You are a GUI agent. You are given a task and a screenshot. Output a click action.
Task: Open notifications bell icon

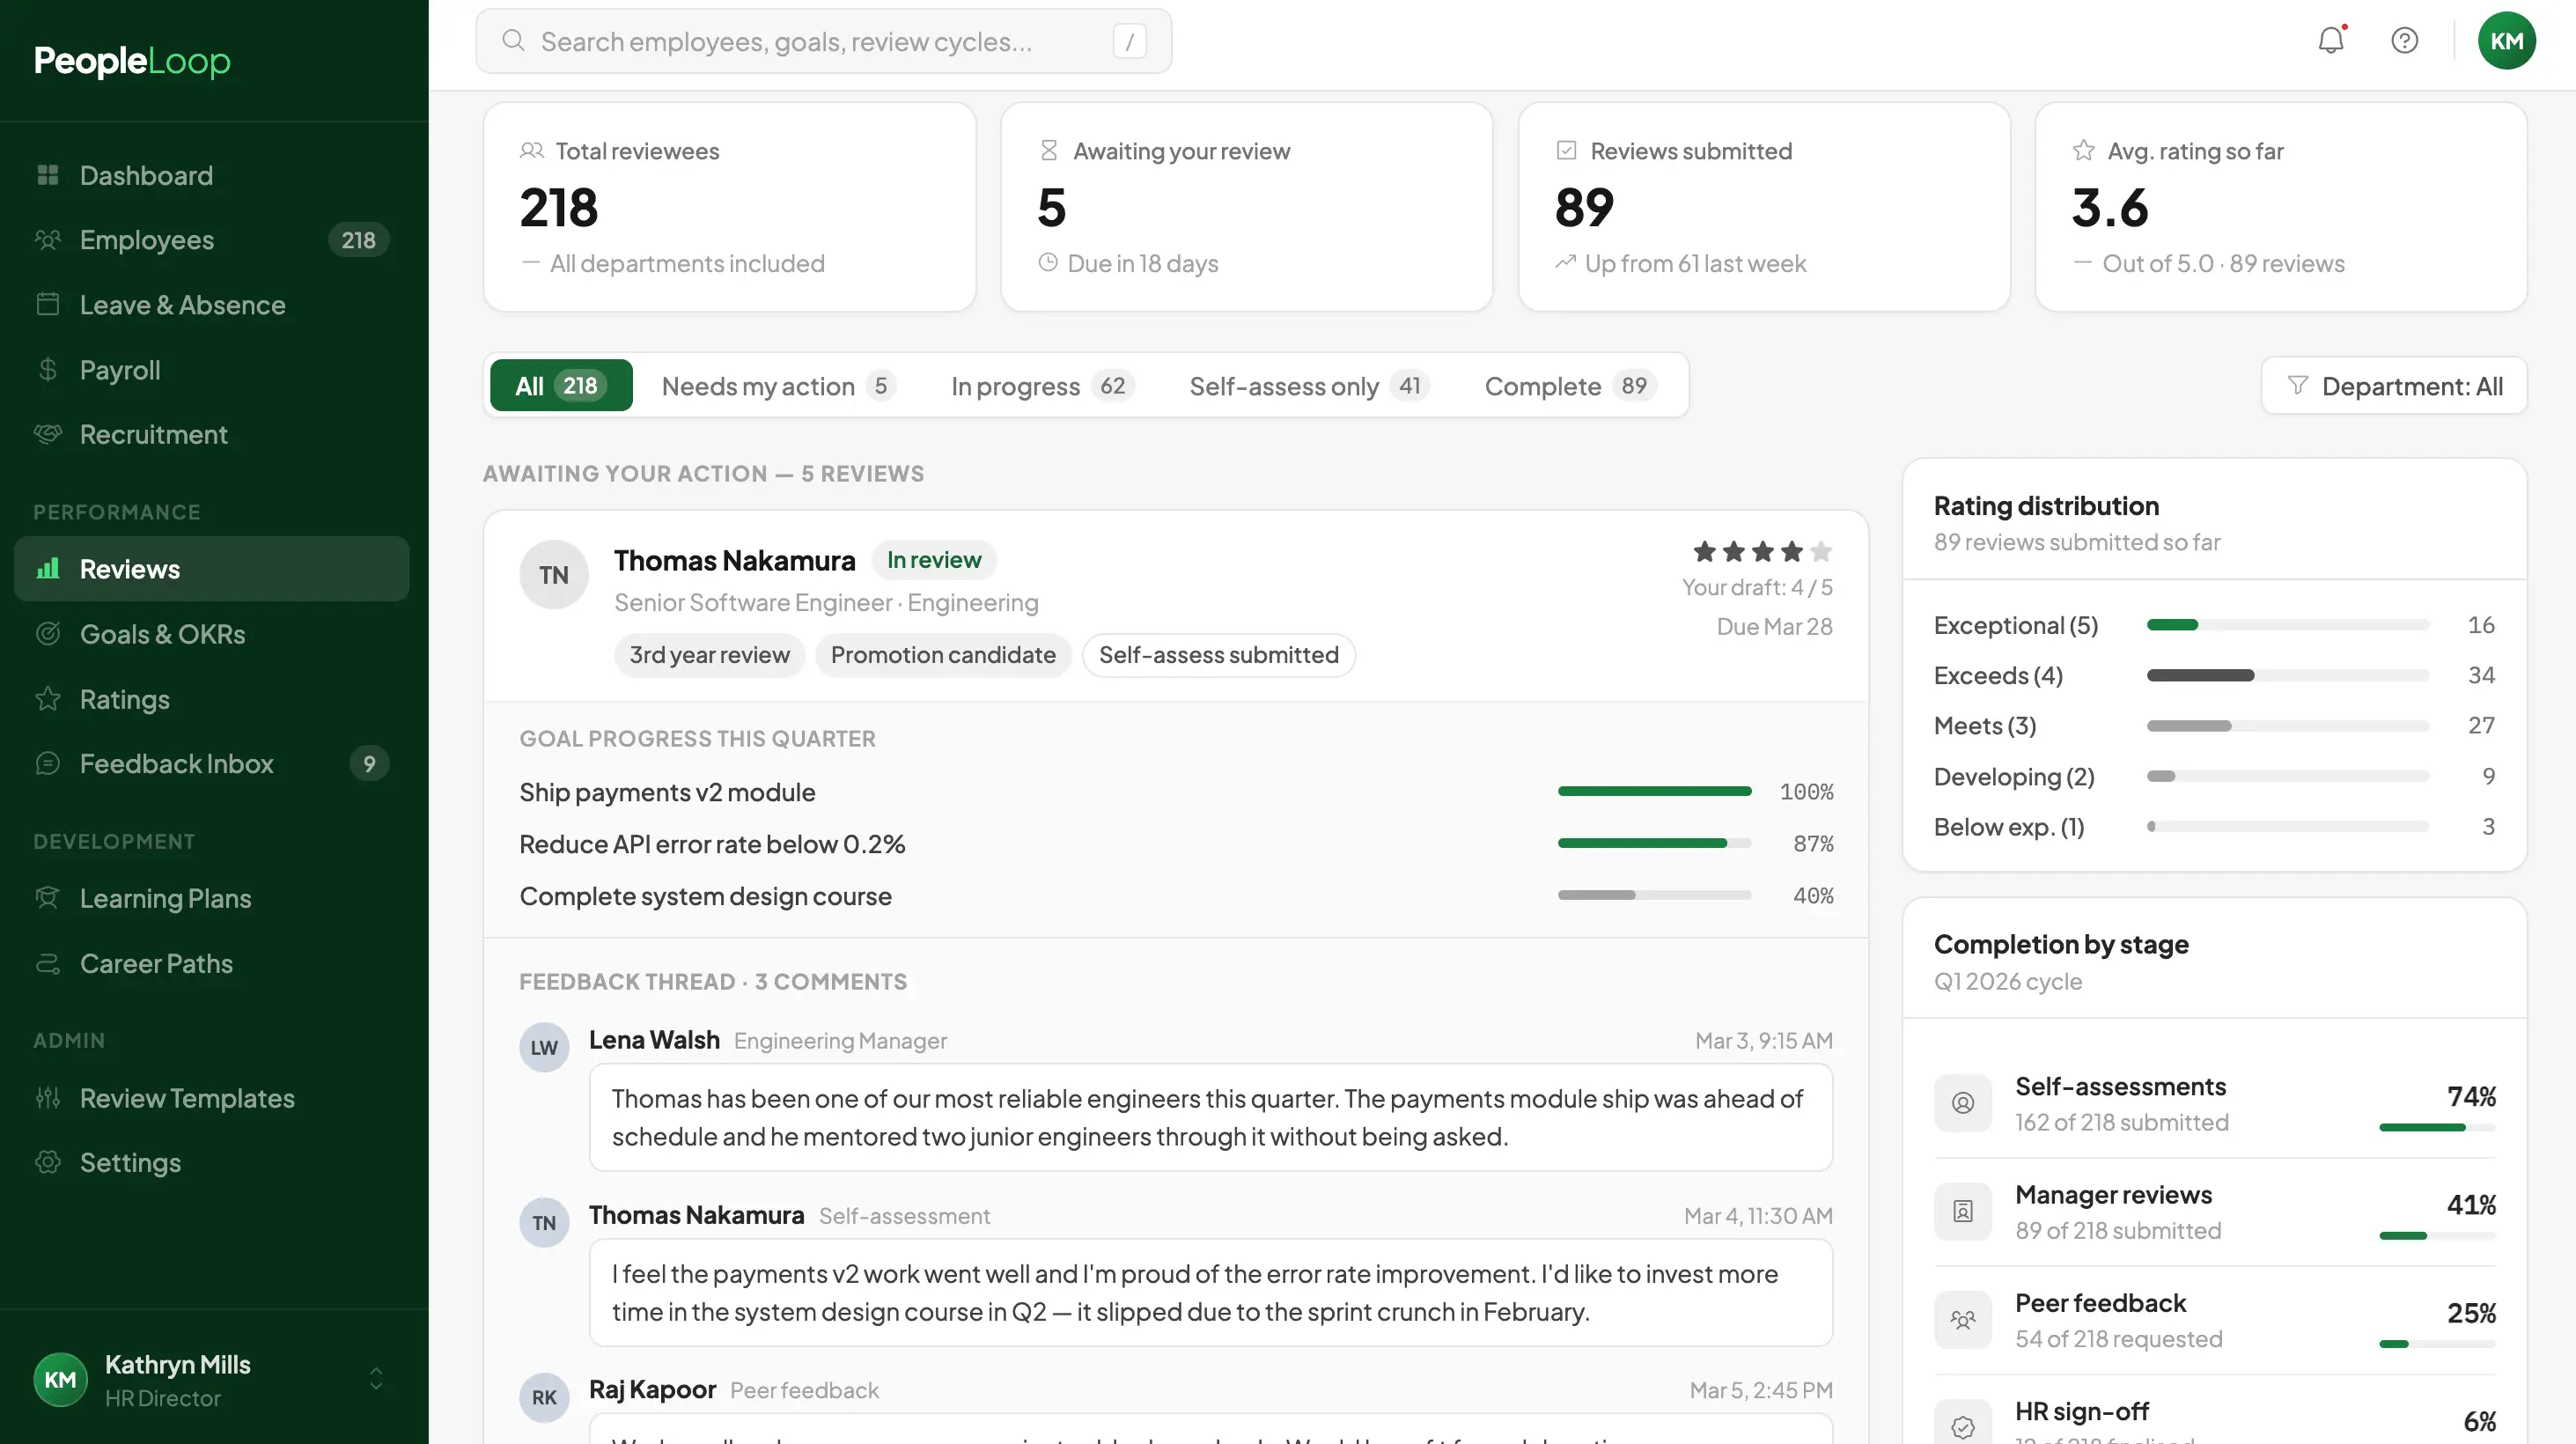2331,41
